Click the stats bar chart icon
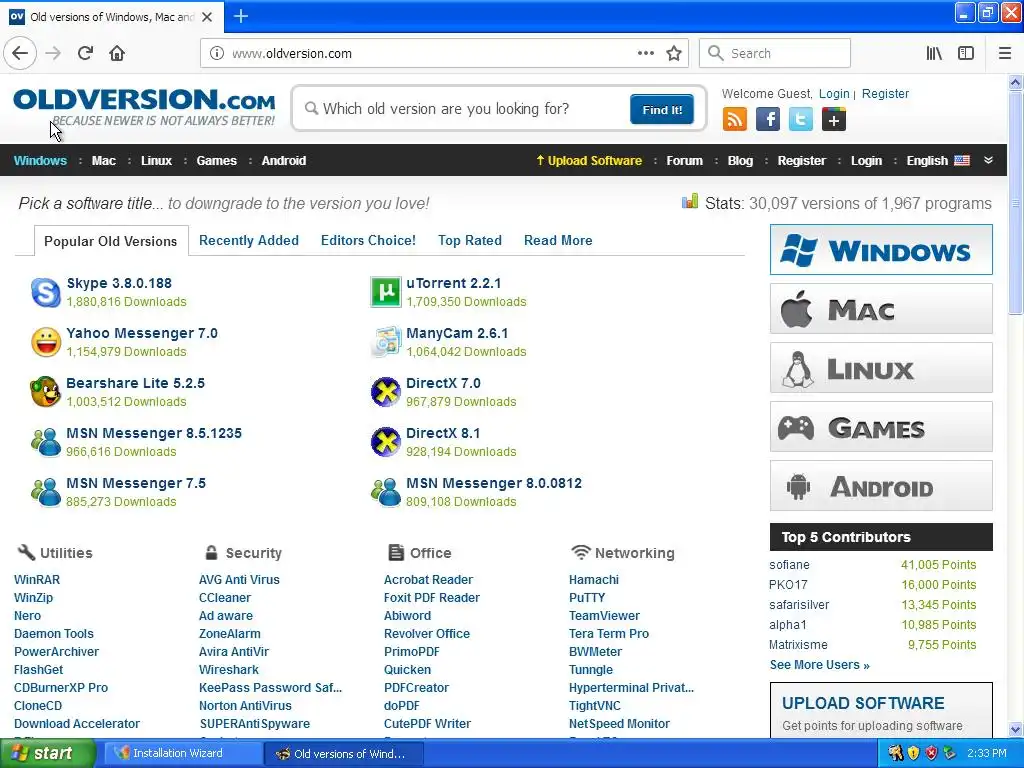 [x=690, y=201]
